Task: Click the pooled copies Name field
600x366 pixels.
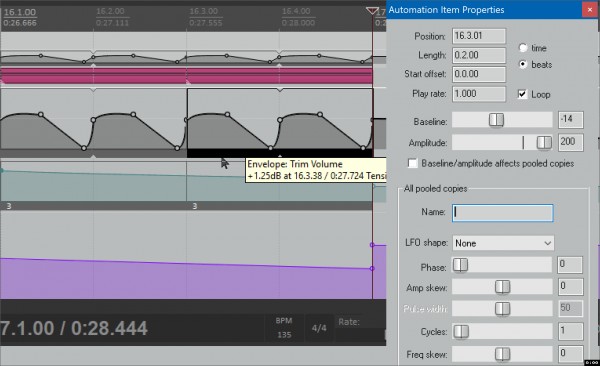Action: click(x=503, y=213)
